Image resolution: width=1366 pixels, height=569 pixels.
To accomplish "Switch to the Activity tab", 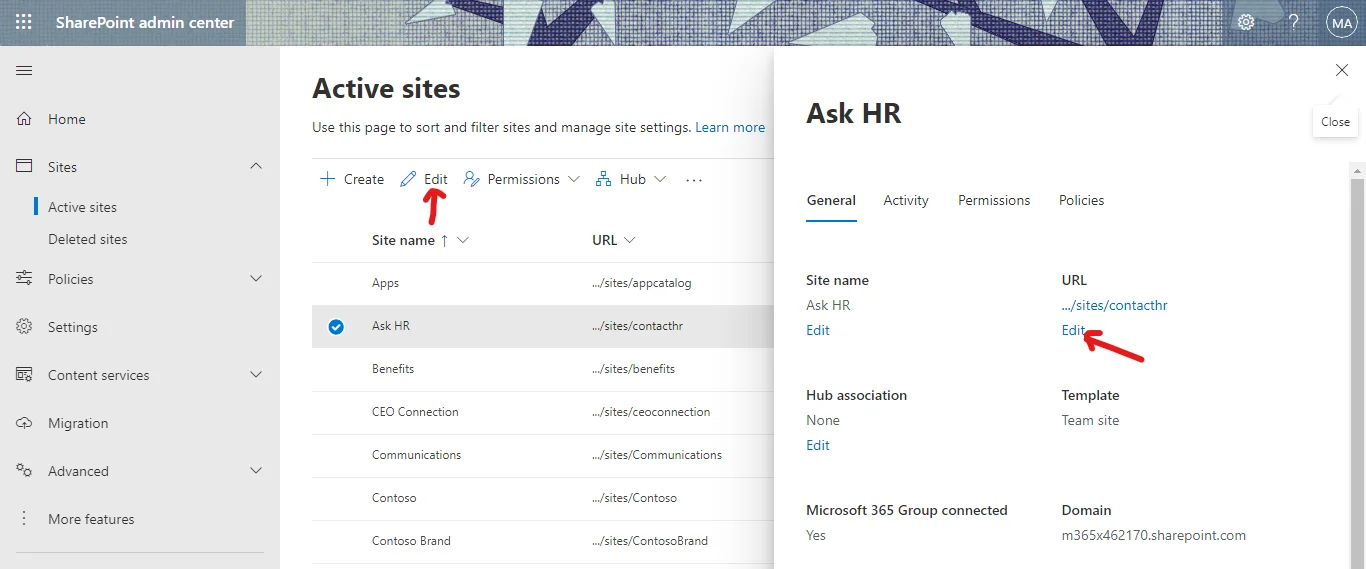I will point(906,200).
